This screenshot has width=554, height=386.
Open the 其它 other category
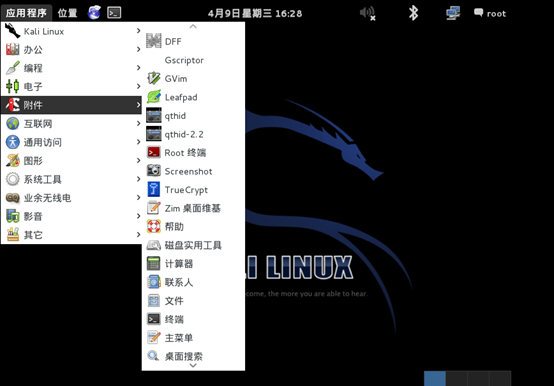coord(71,234)
